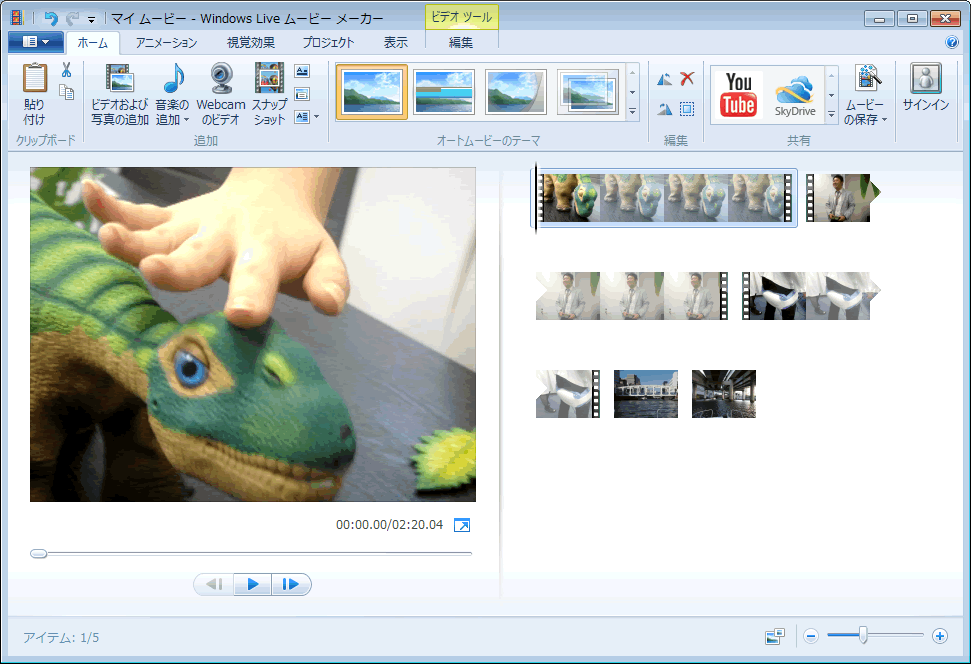This screenshot has height=664, width=971.
Task: Open the help question mark icon
Action: (x=952, y=43)
